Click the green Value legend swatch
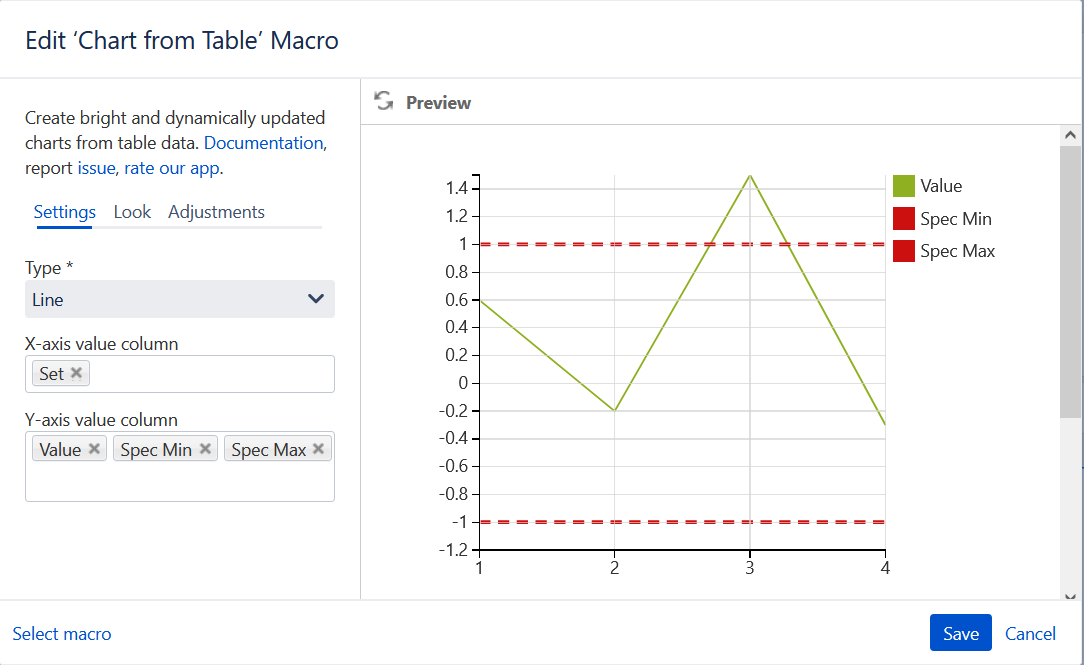The image size is (1084, 665). pyautogui.click(x=904, y=186)
